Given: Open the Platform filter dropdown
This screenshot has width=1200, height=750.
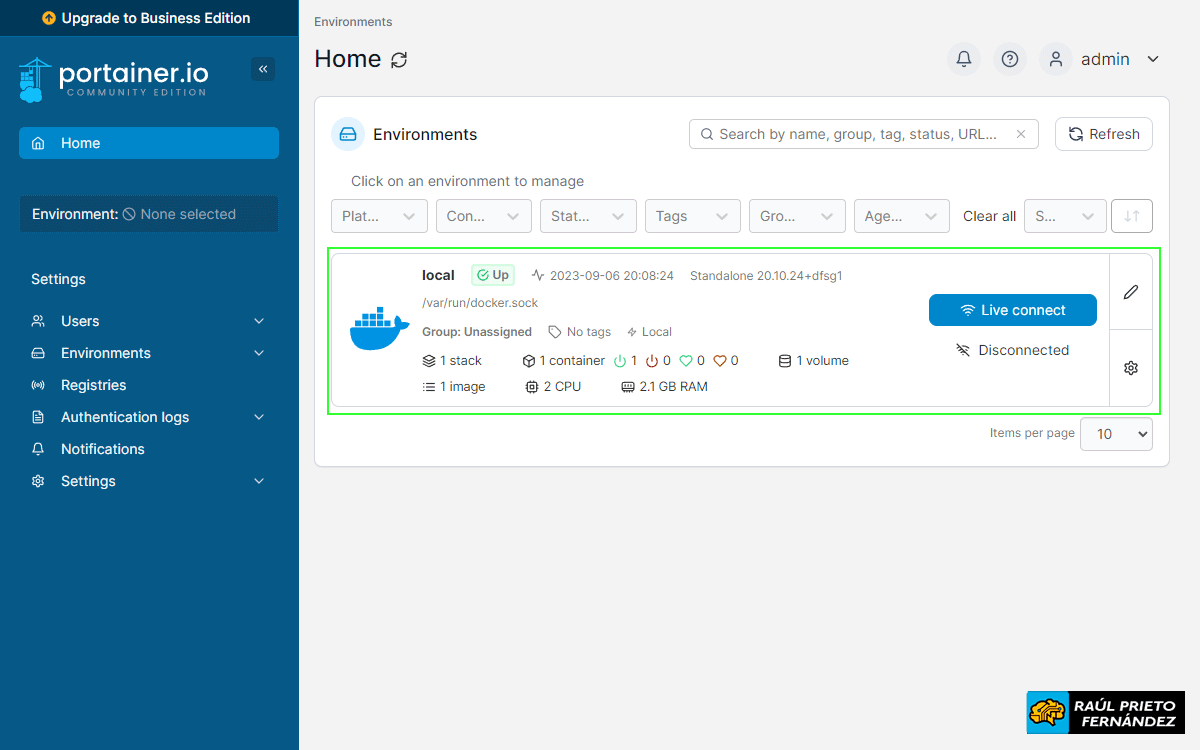Looking at the screenshot, I should [x=379, y=216].
